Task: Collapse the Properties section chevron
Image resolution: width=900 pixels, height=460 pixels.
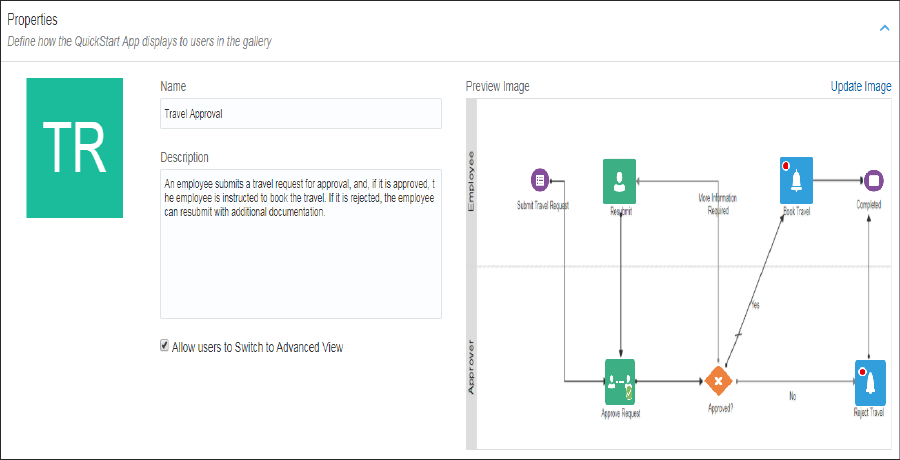Action: 883,28
